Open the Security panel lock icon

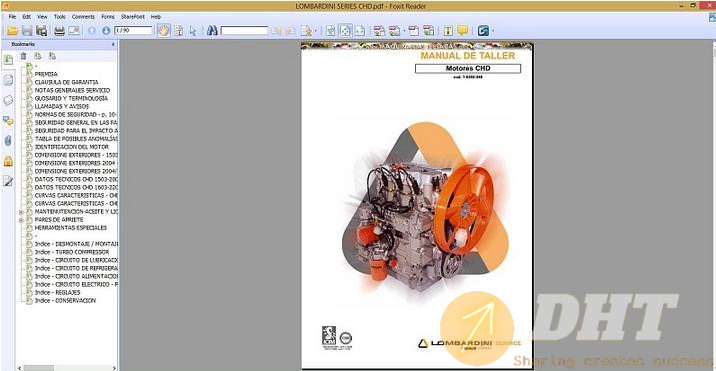[x=8, y=161]
